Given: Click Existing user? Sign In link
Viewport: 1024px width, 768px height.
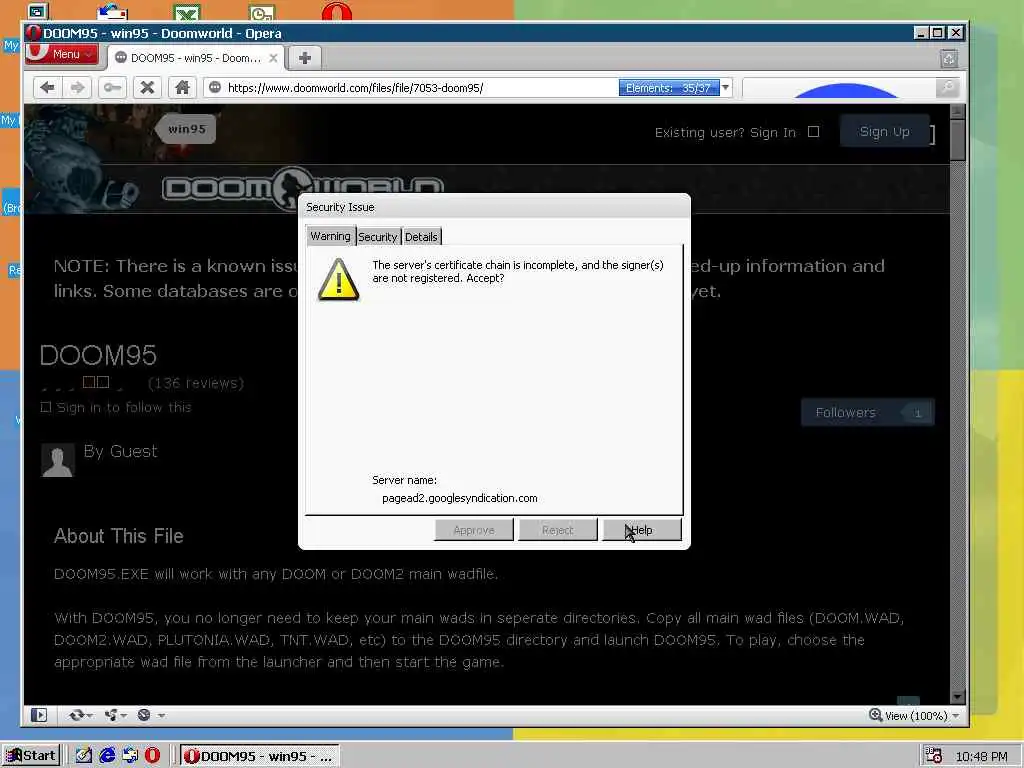Looking at the screenshot, I should point(725,133).
